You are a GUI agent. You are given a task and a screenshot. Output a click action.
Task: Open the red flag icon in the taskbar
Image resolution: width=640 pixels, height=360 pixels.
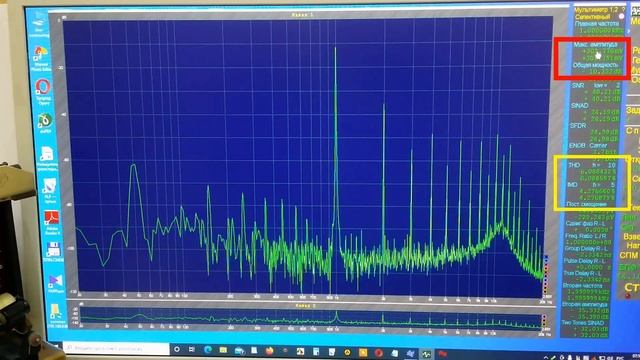point(442,354)
